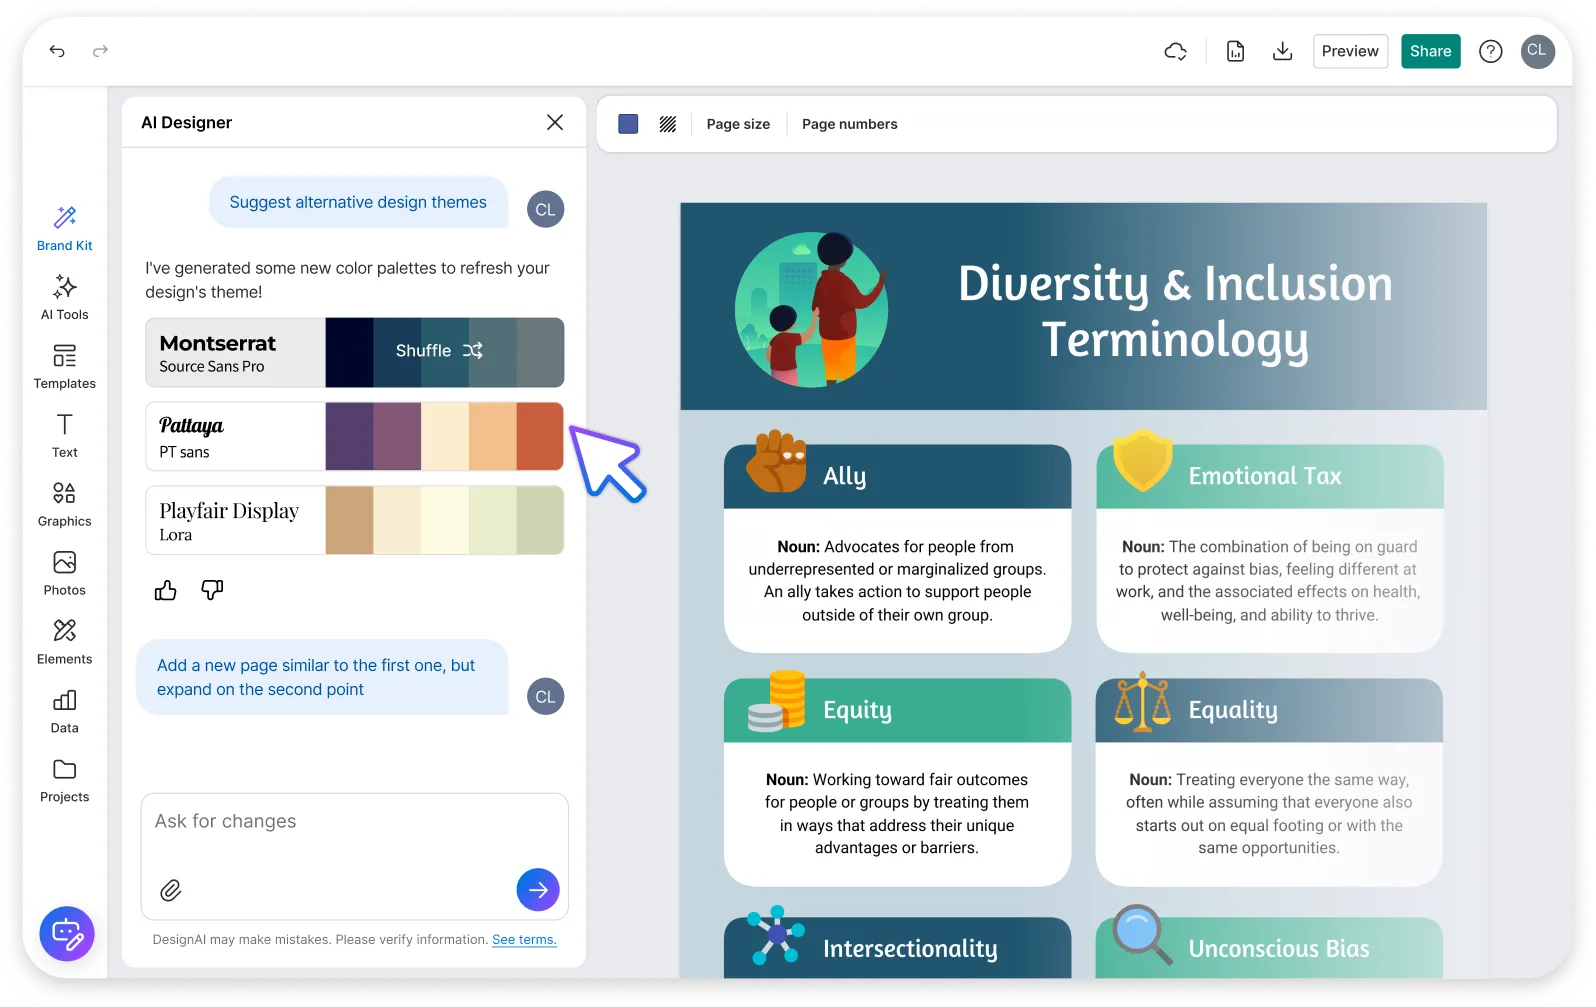Pick the tan swatch in Playfair palette
Image resolution: width=1596 pixels, height=1007 pixels.
click(349, 521)
